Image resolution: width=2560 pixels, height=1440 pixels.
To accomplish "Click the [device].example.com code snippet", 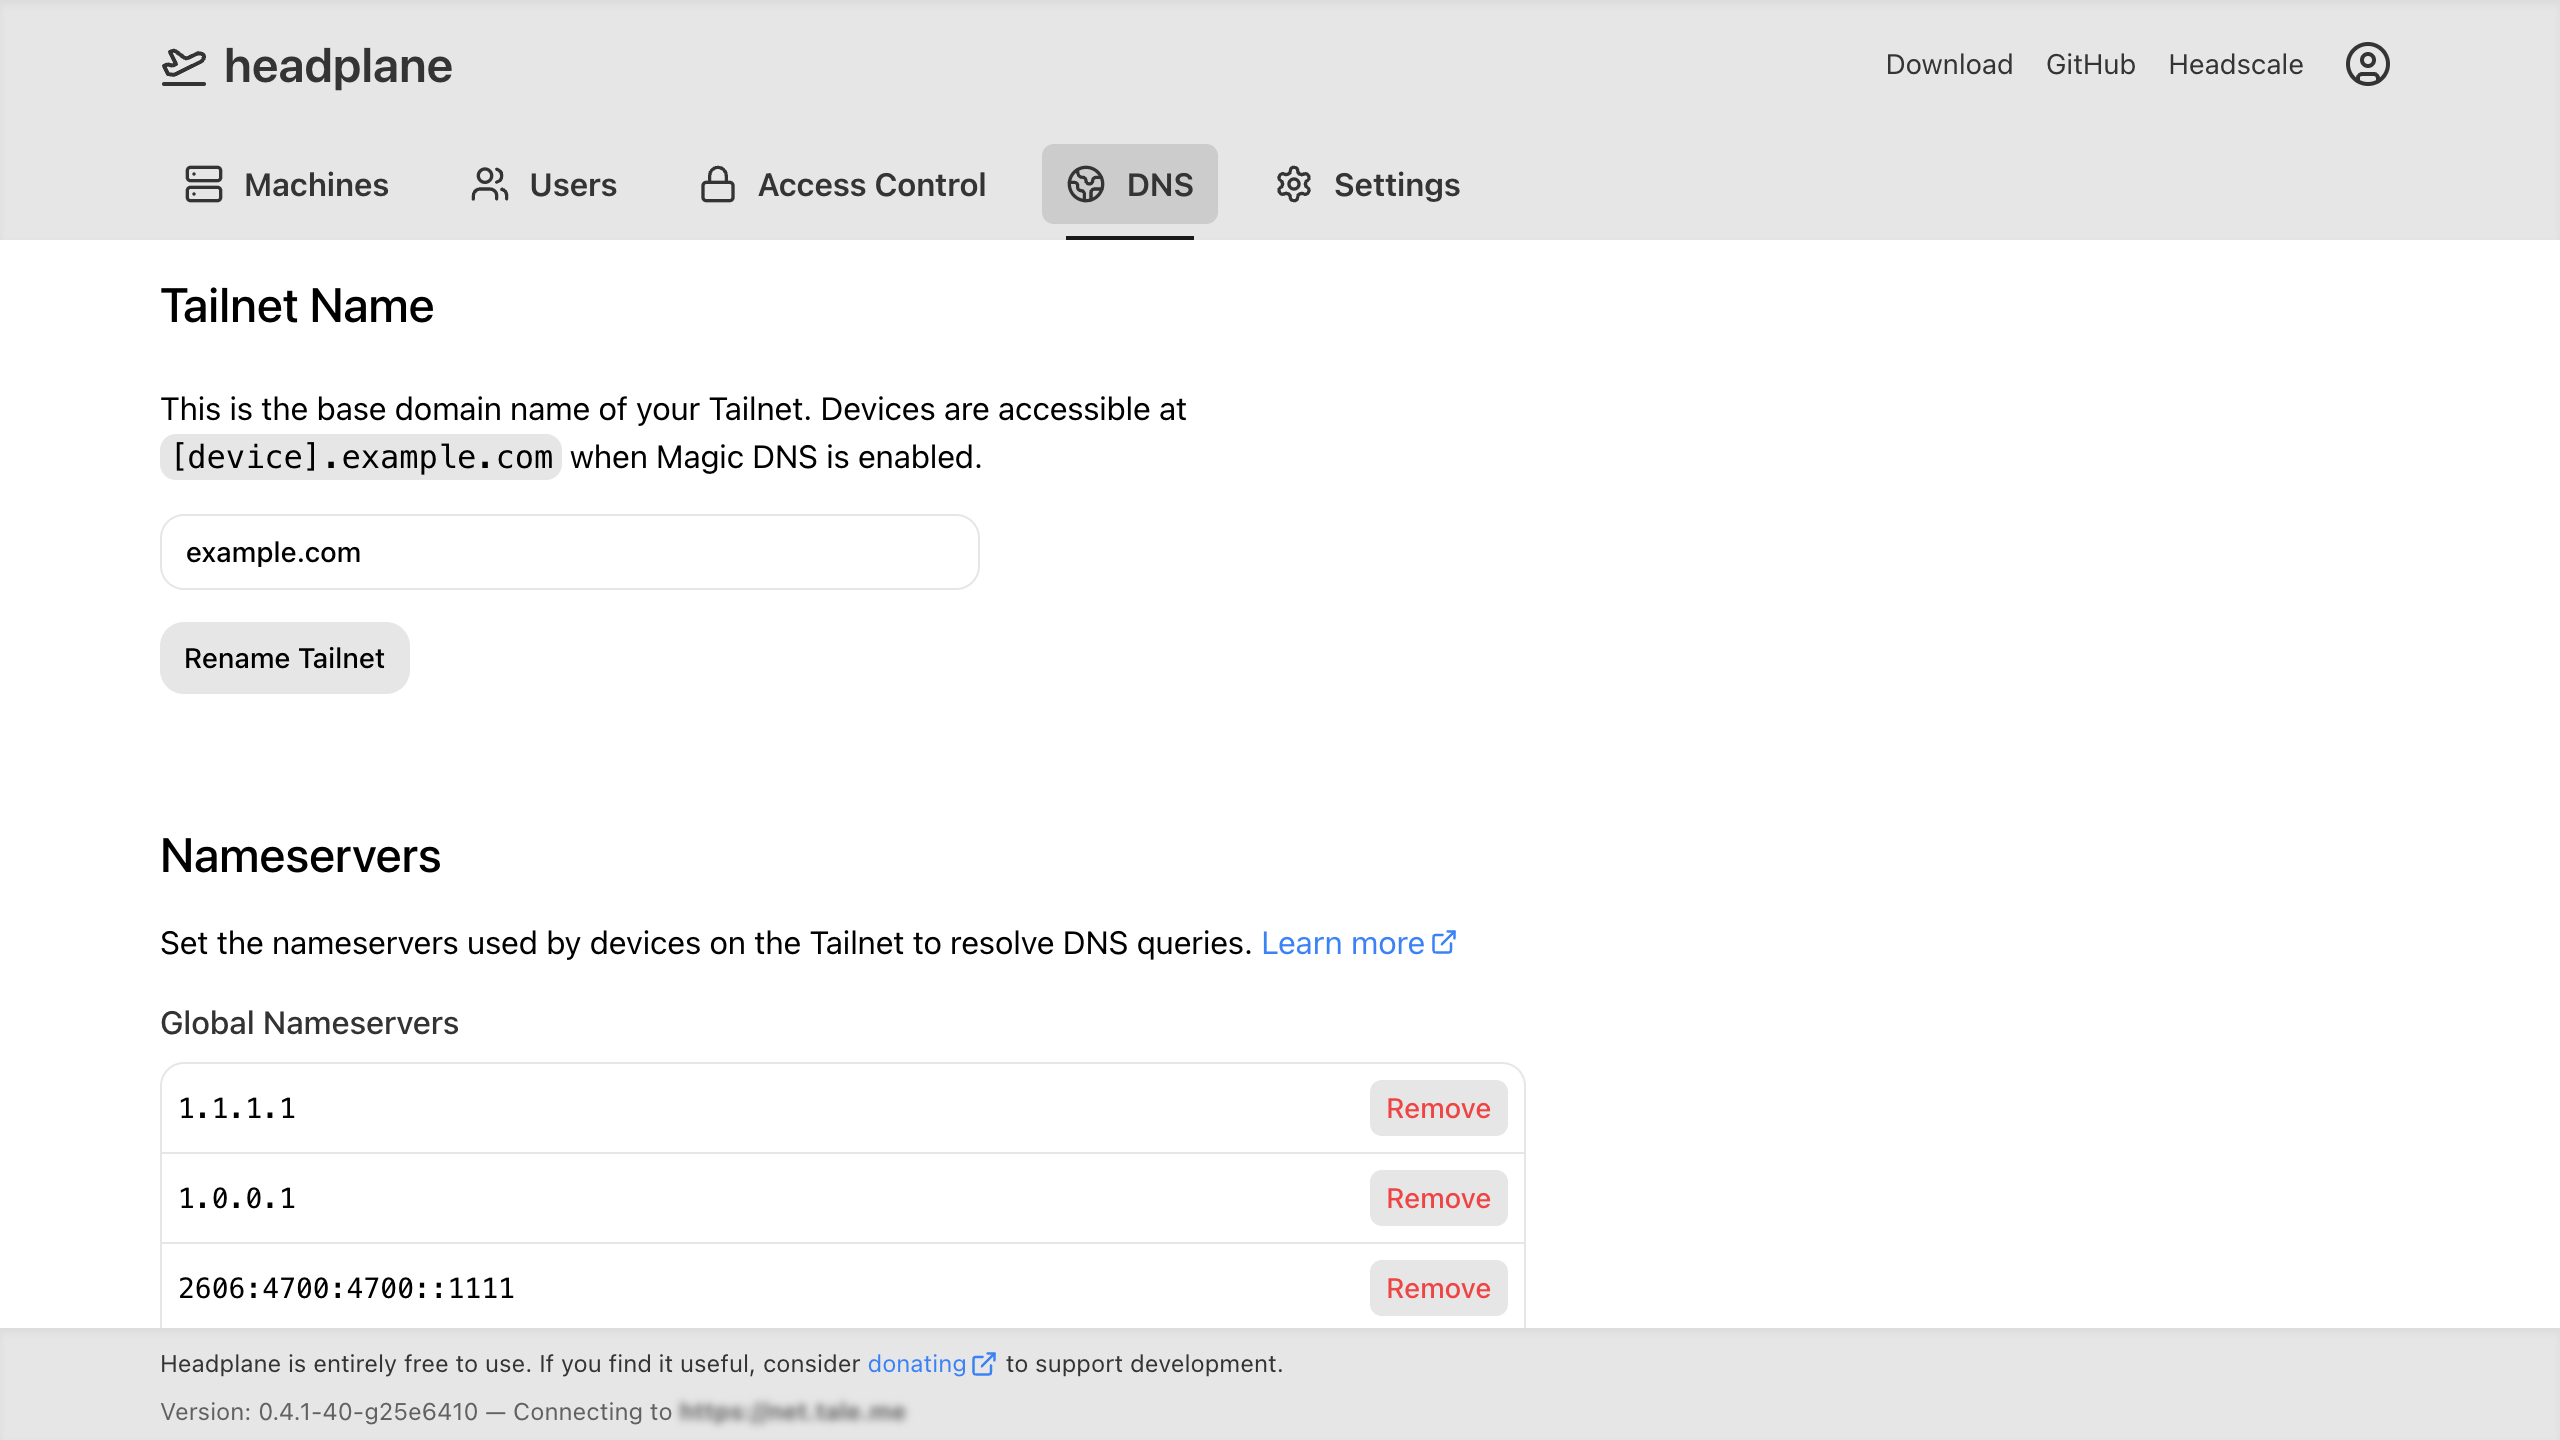I will (361, 457).
